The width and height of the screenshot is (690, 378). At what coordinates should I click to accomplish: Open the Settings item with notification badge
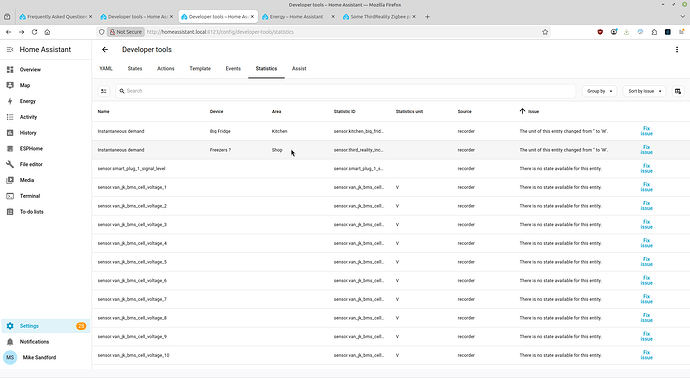click(x=46, y=326)
